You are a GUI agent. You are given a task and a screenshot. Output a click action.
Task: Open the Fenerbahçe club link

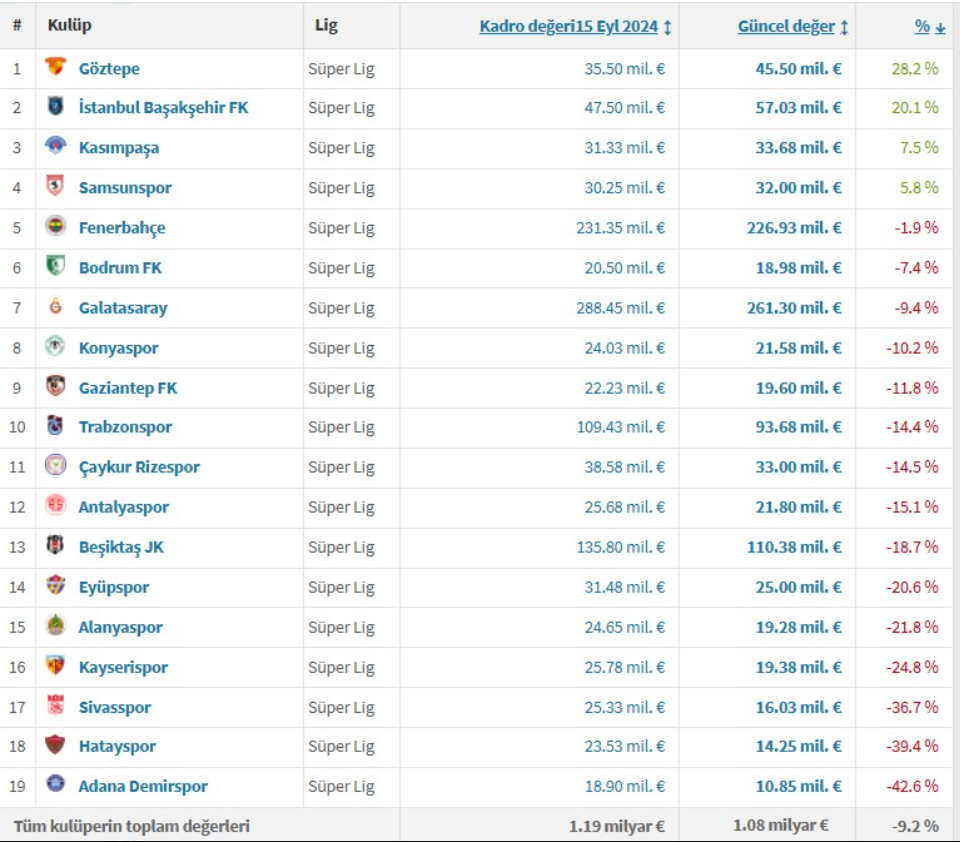(122, 228)
